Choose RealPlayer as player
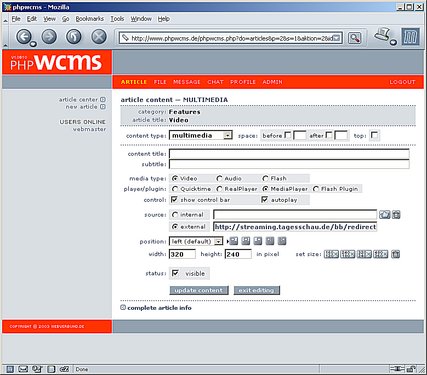This screenshot has height=375, width=427. [x=219, y=189]
